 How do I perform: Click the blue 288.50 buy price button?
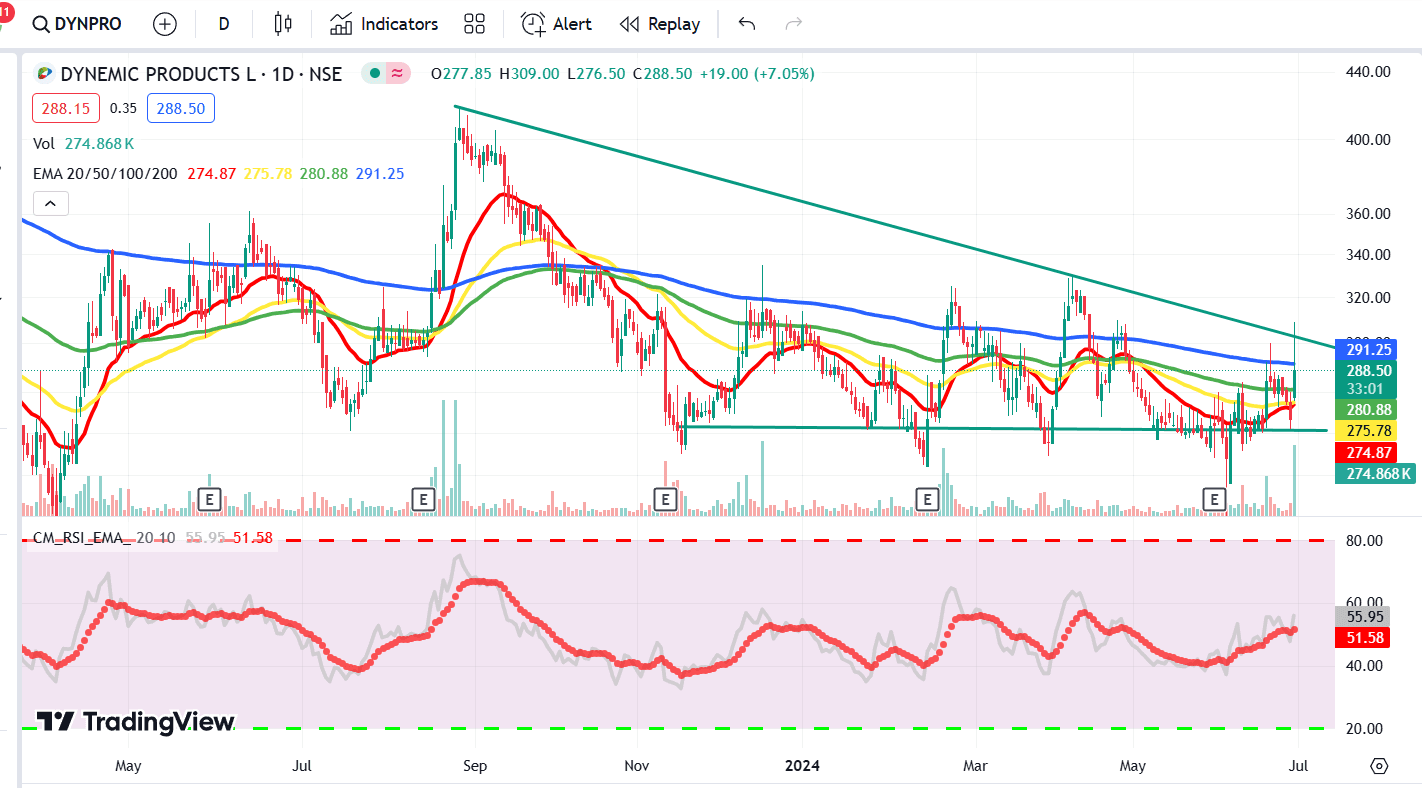(x=181, y=108)
